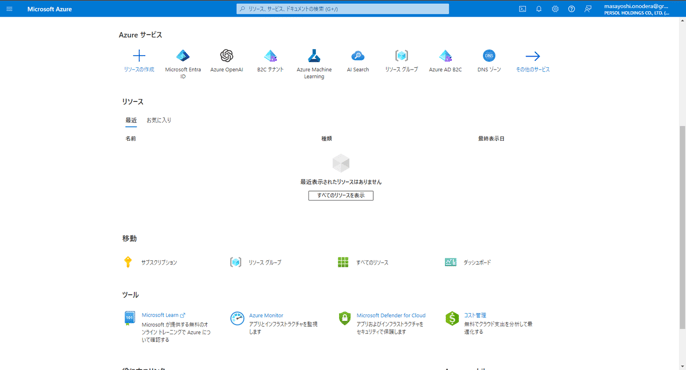Open B2C tenant service icon

[x=270, y=56]
